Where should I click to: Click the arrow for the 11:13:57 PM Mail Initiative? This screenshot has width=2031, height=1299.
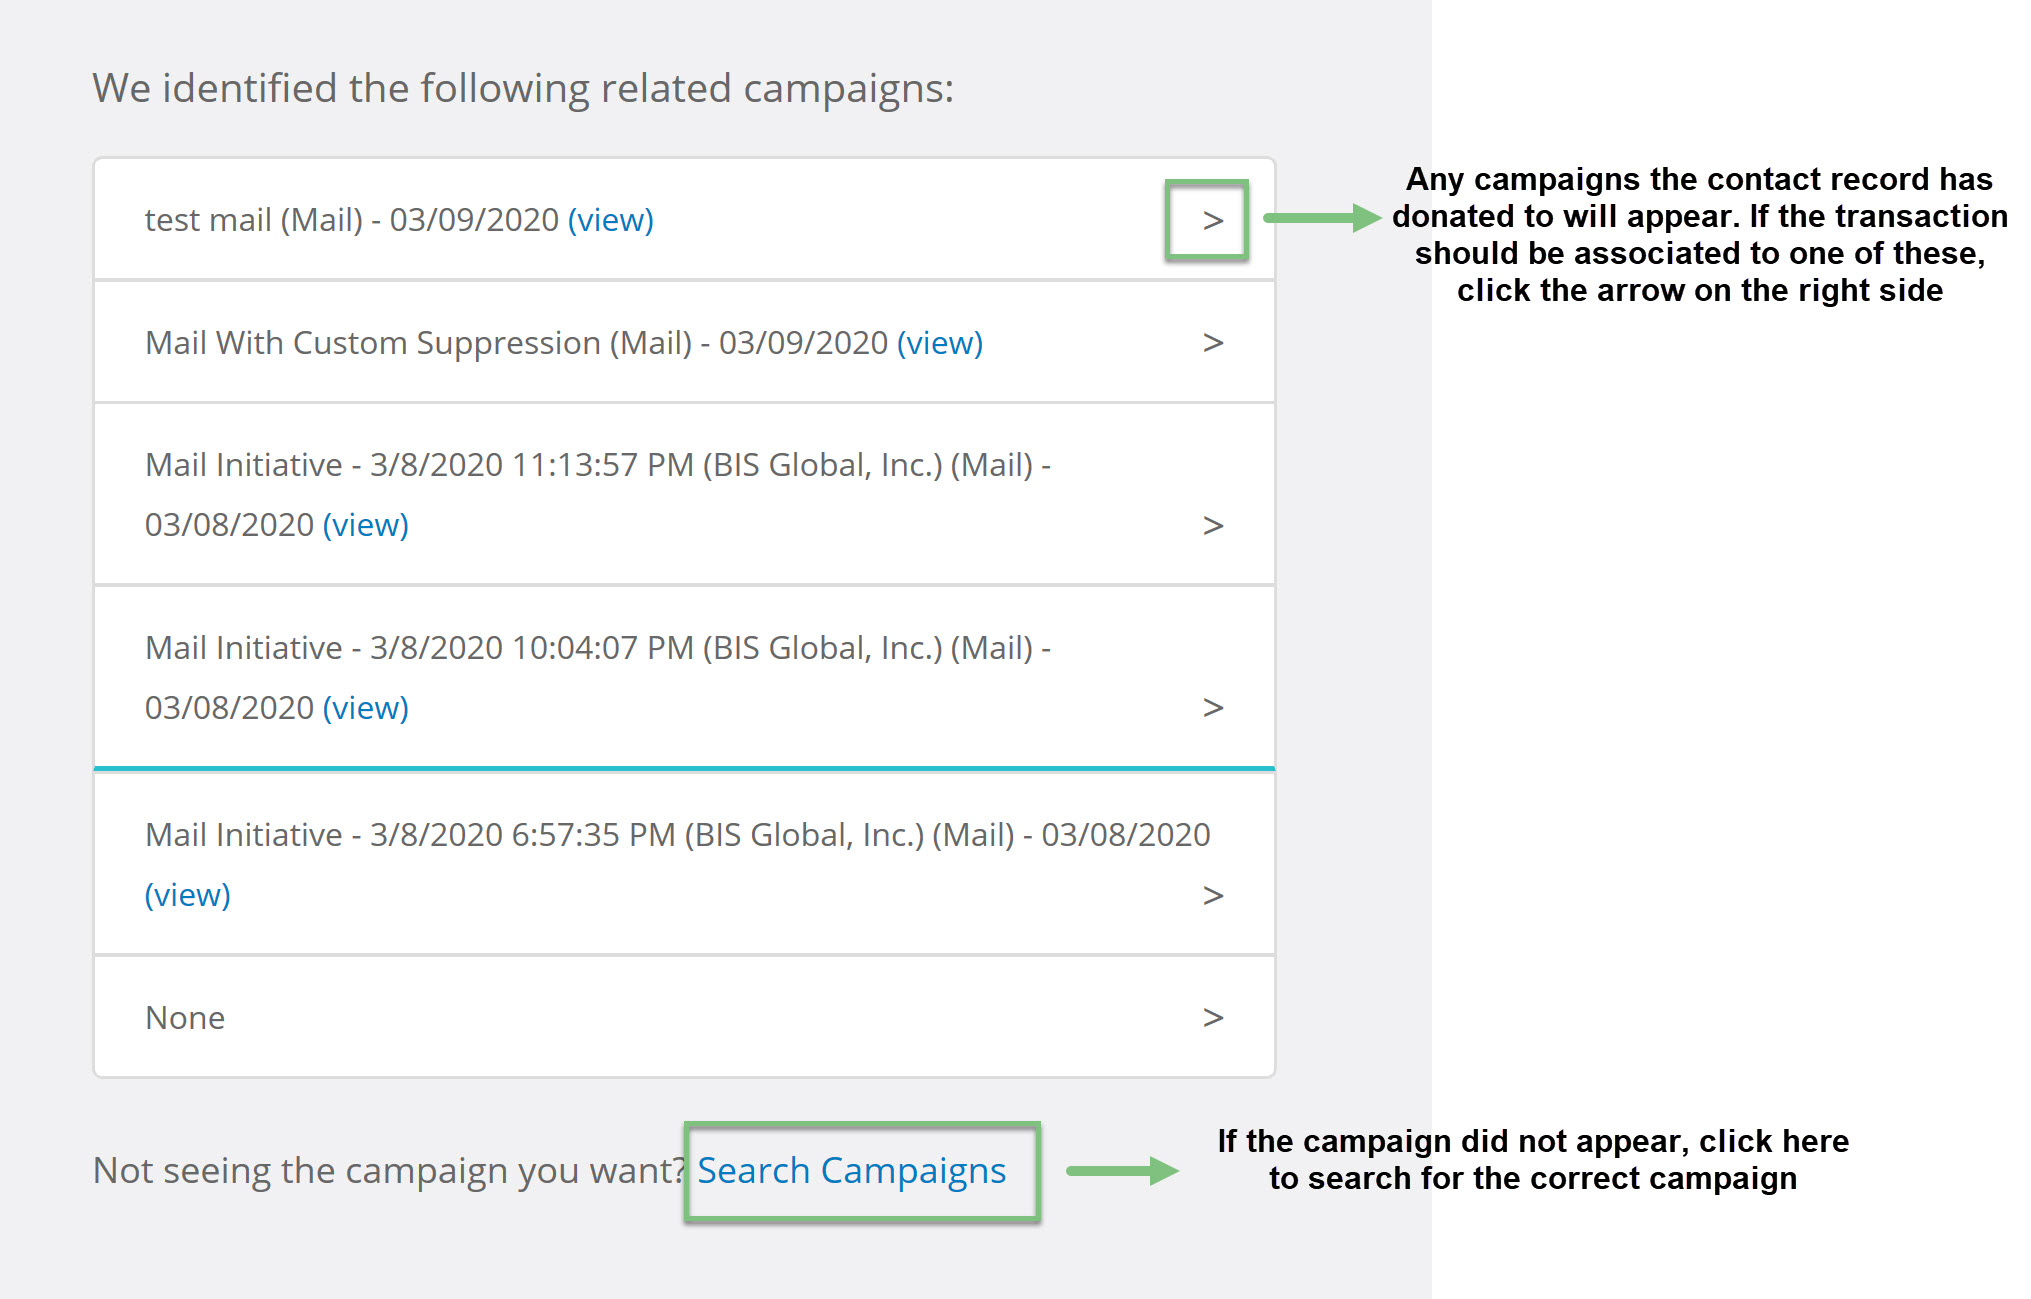(1212, 525)
